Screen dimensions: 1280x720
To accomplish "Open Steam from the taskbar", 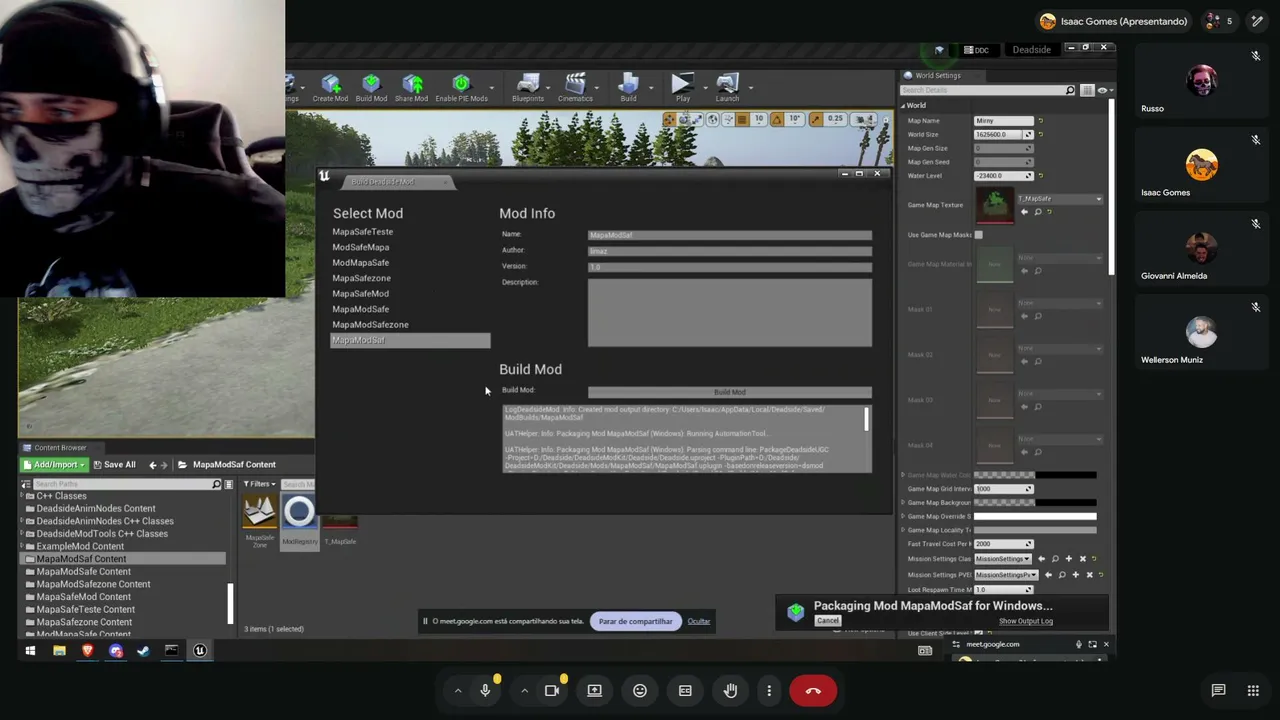I will click(x=143, y=651).
